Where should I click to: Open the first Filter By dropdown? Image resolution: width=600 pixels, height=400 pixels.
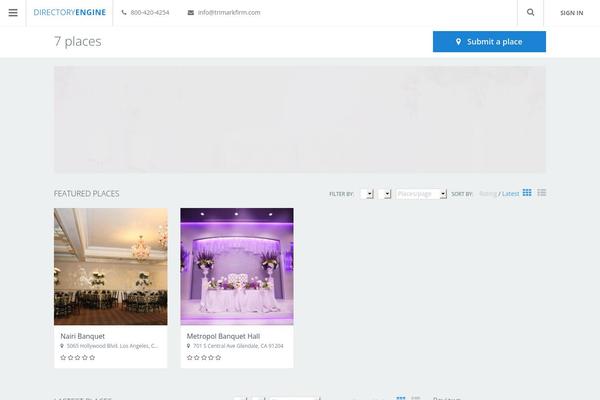click(367, 194)
